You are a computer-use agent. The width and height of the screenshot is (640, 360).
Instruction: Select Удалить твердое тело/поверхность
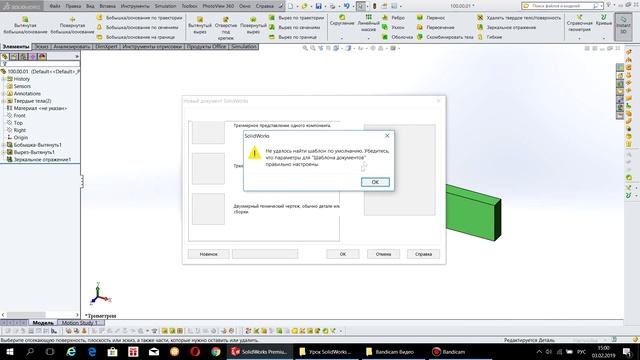(x=519, y=18)
